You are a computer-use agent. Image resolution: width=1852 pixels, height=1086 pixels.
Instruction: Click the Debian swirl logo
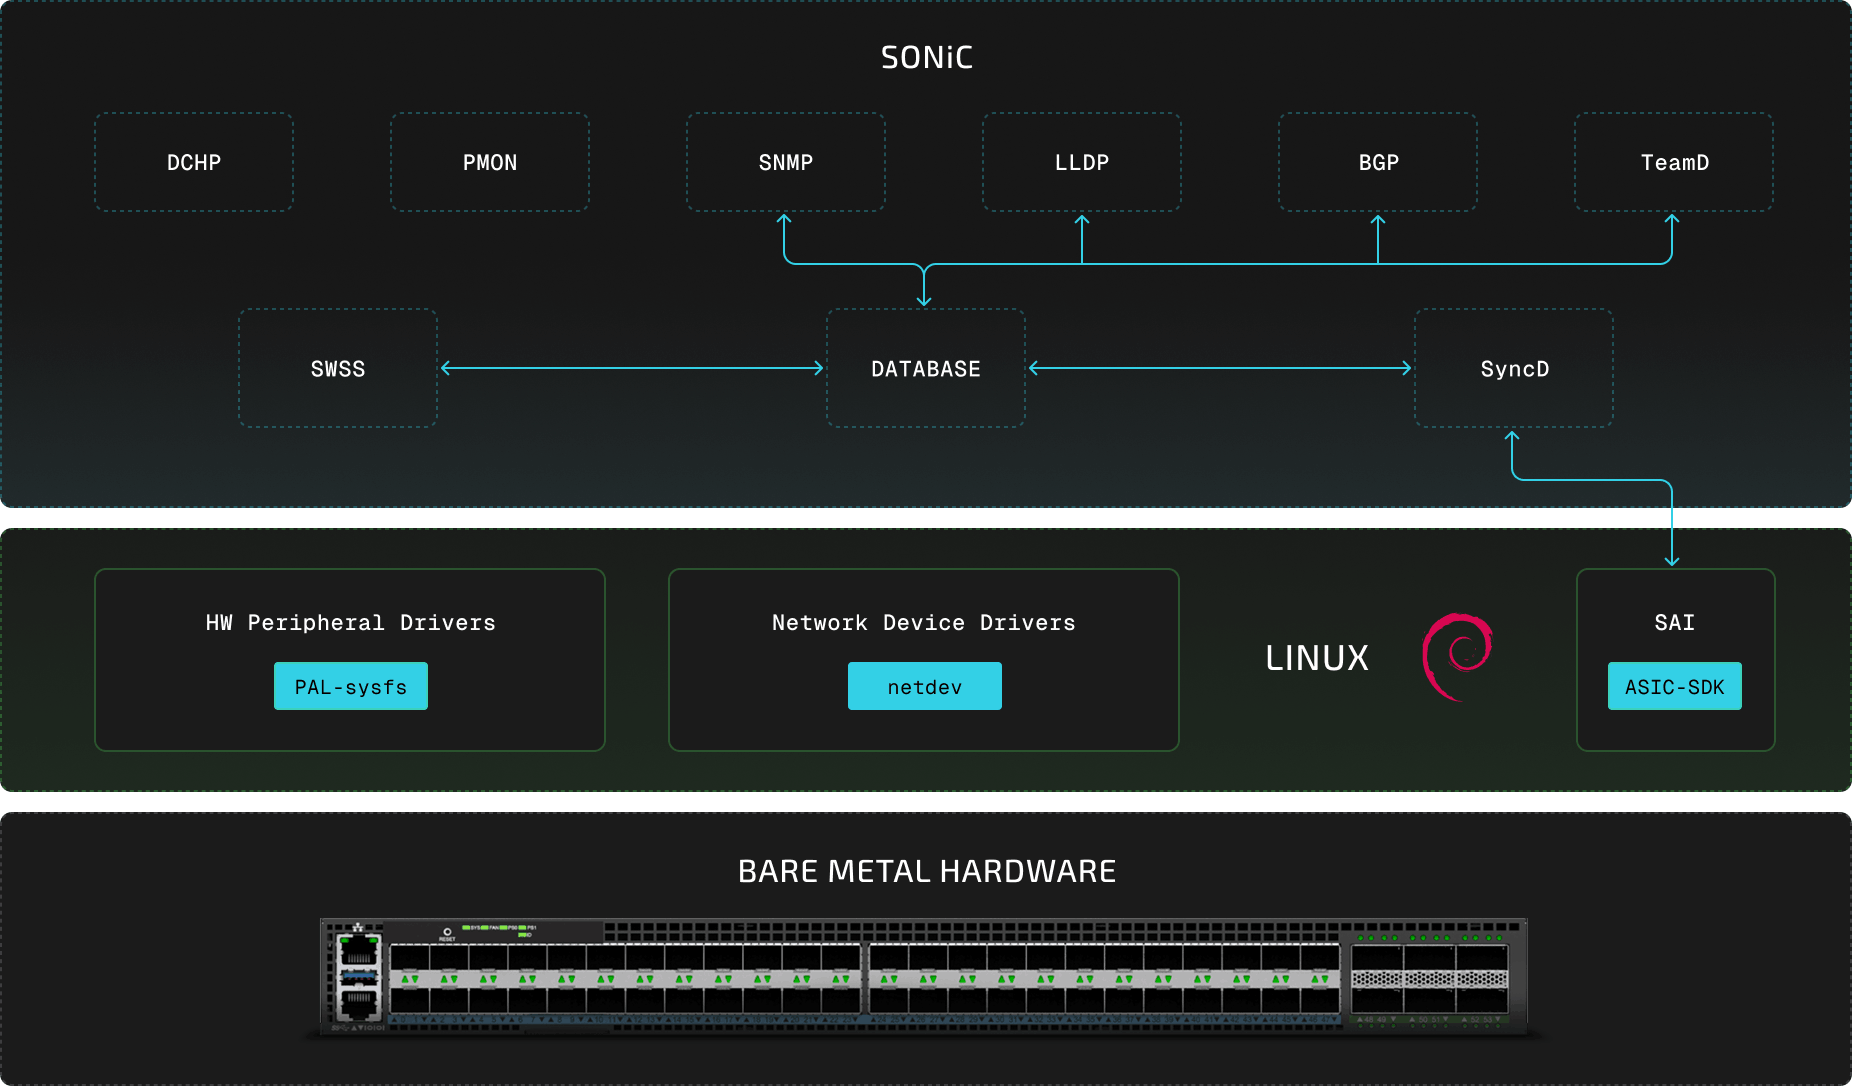(1457, 657)
